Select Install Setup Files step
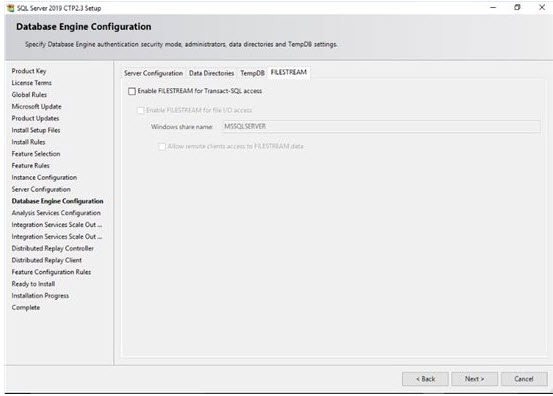 click(36, 130)
